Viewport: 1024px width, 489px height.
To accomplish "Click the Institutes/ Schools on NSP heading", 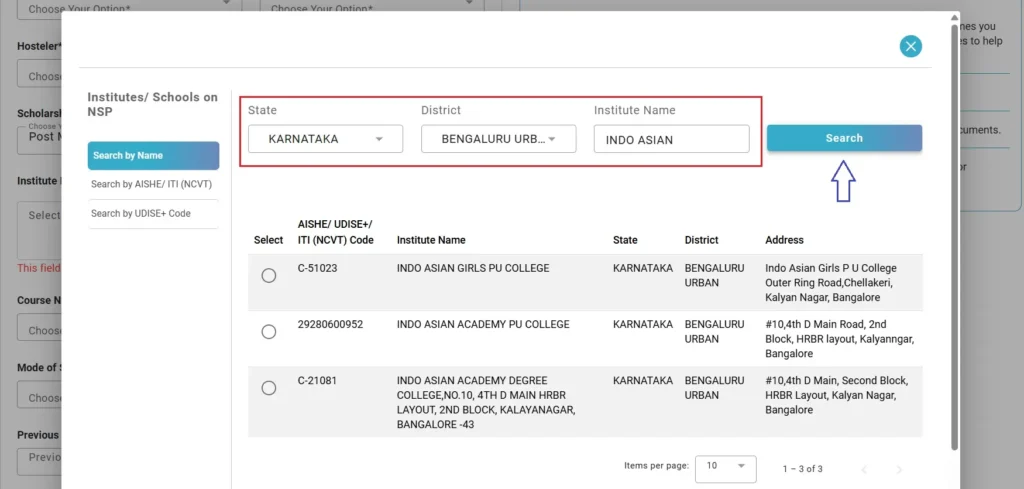I will pos(153,104).
